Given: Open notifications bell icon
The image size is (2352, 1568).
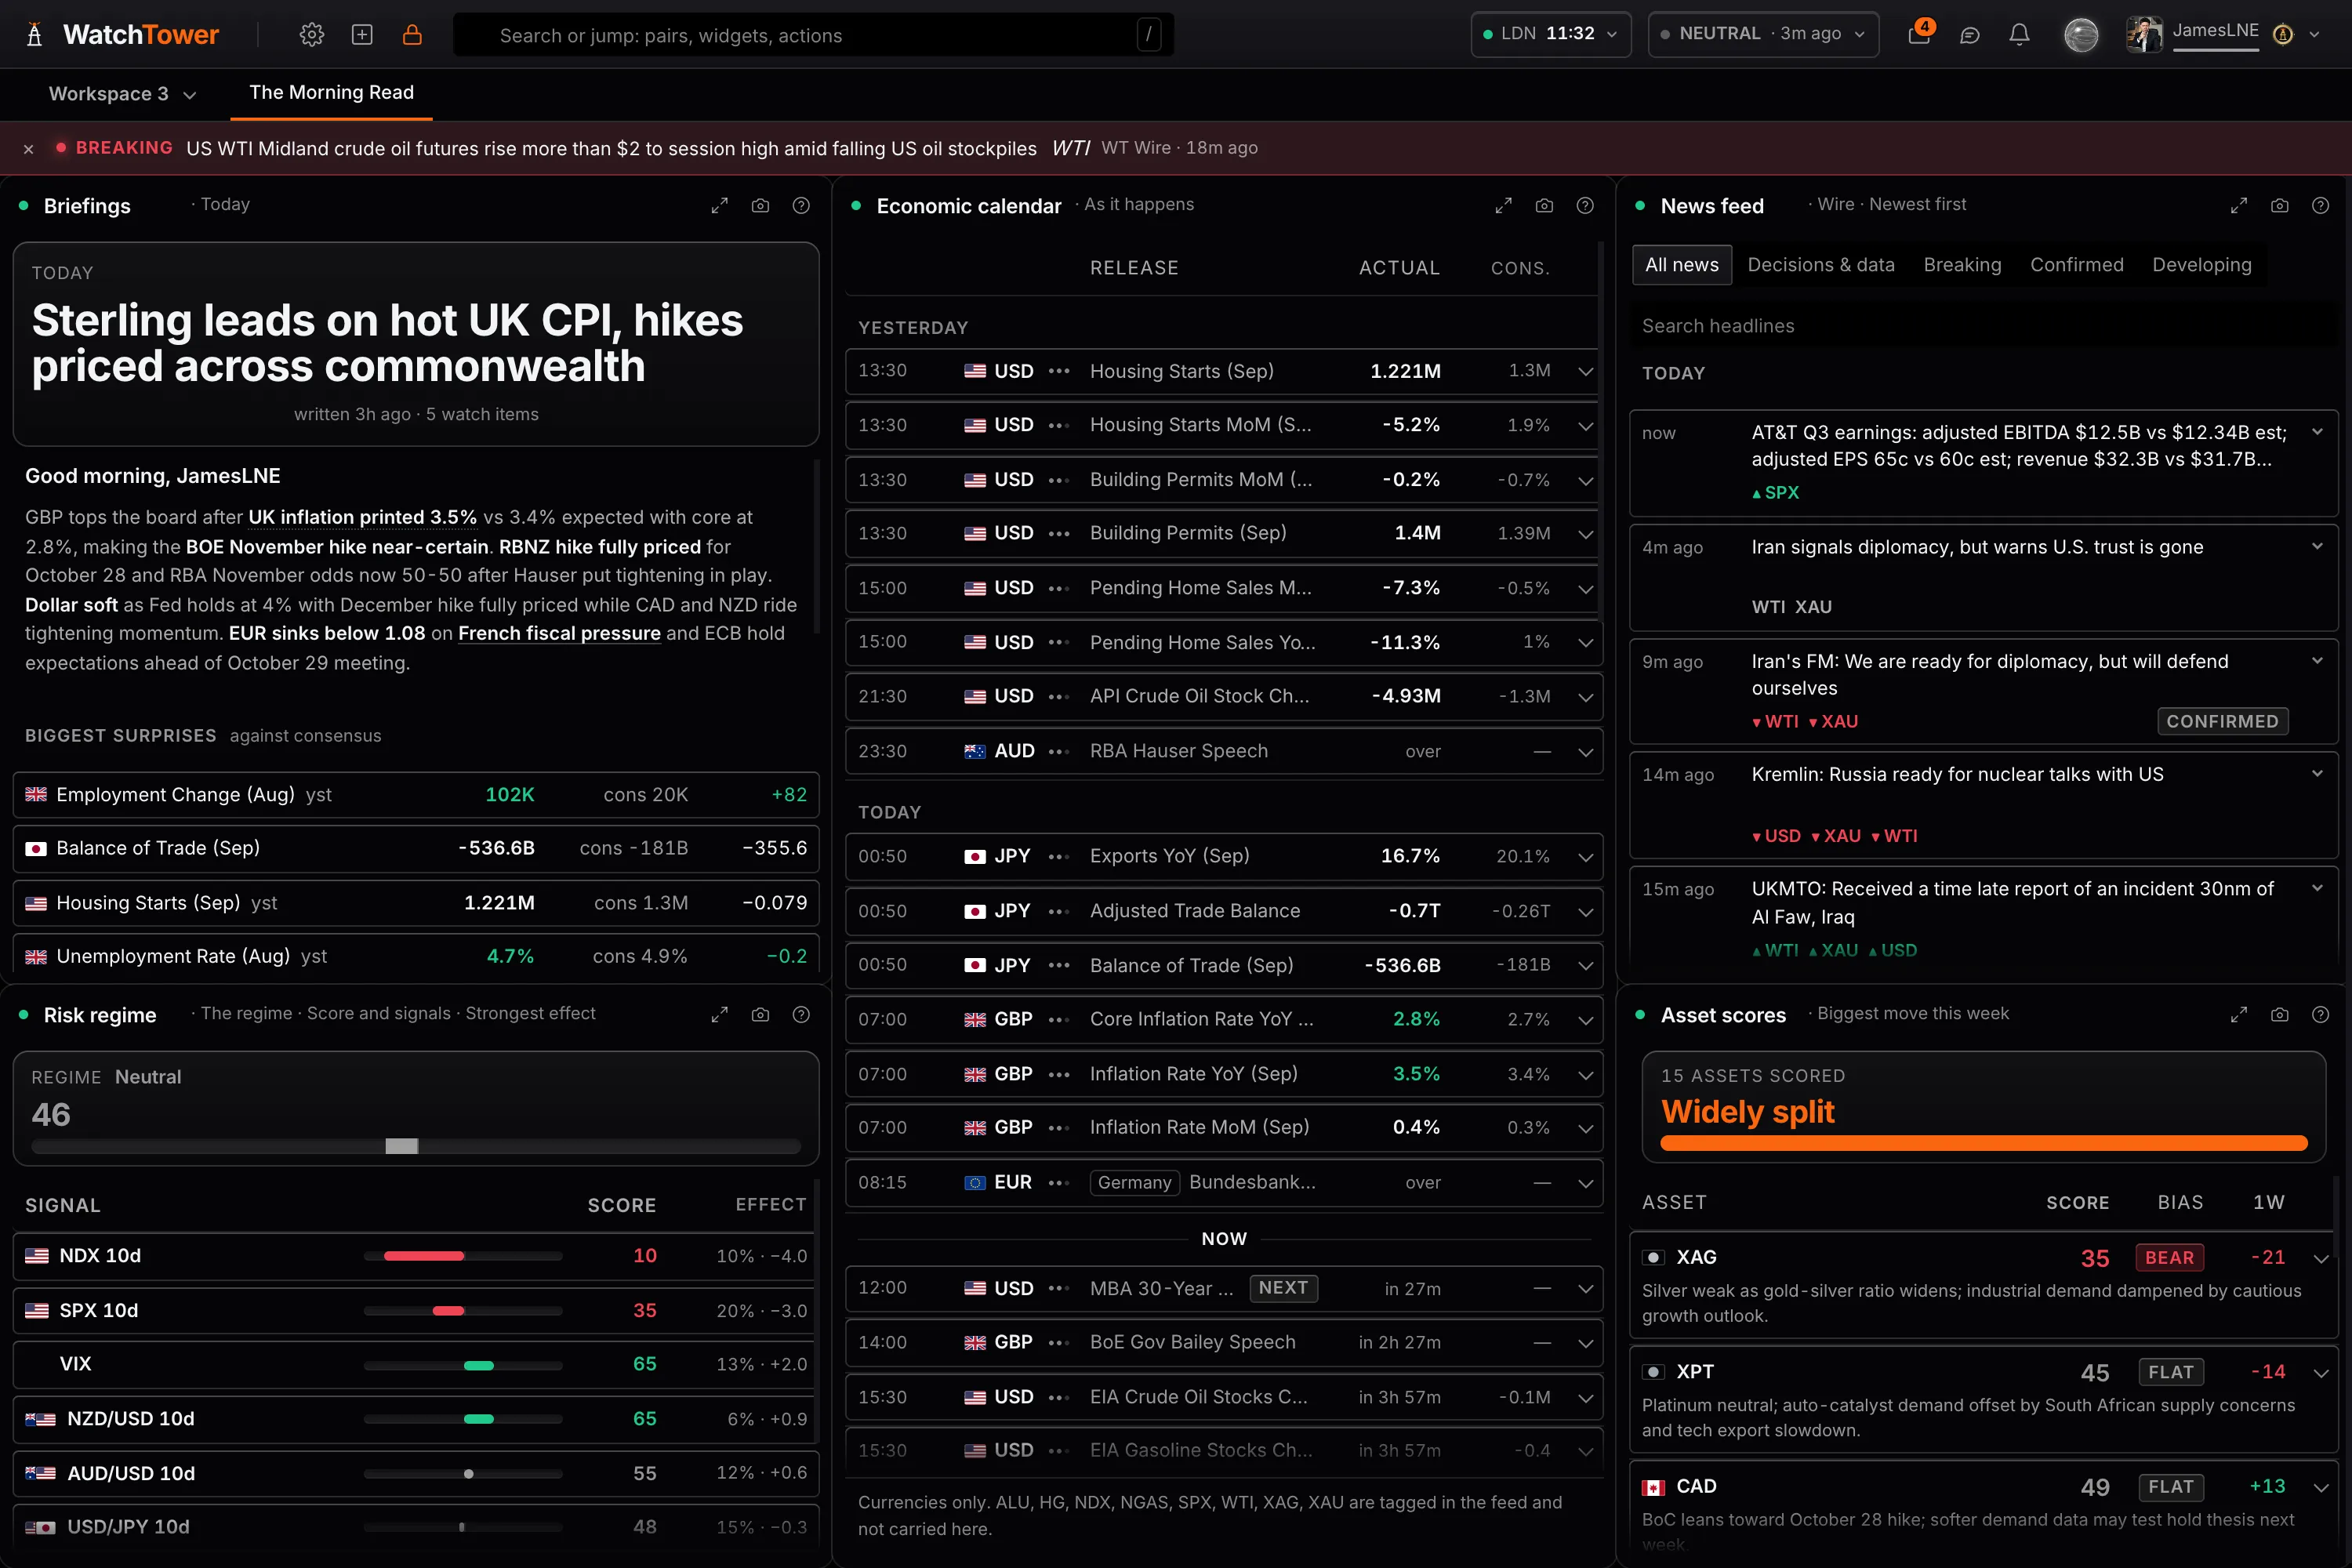Looking at the screenshot, I should pyautogui.click(x=2019, y=35).
